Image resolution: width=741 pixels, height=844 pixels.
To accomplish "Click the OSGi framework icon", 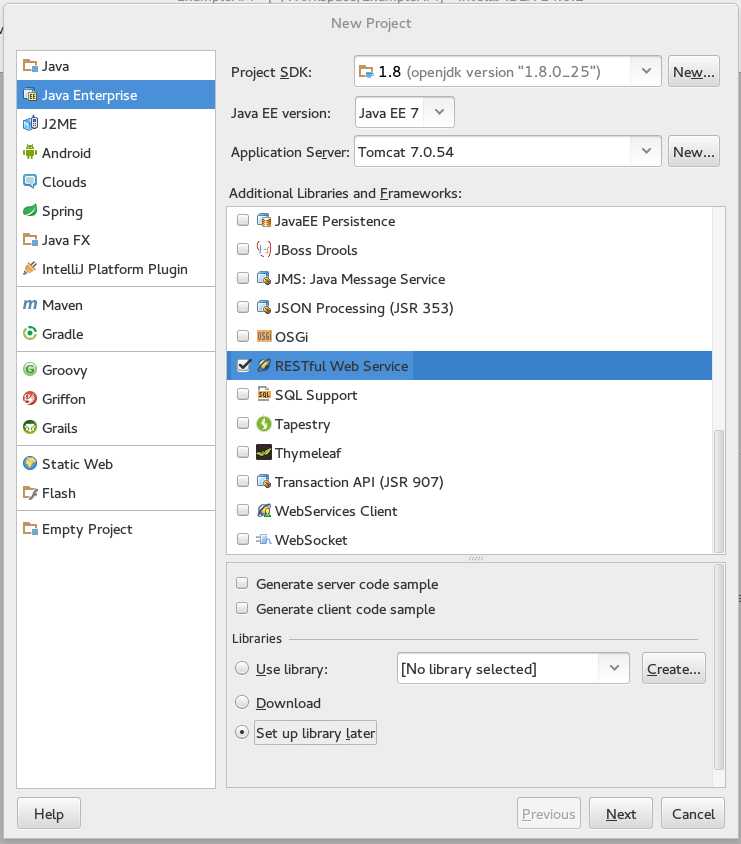I will click(264, 336).
